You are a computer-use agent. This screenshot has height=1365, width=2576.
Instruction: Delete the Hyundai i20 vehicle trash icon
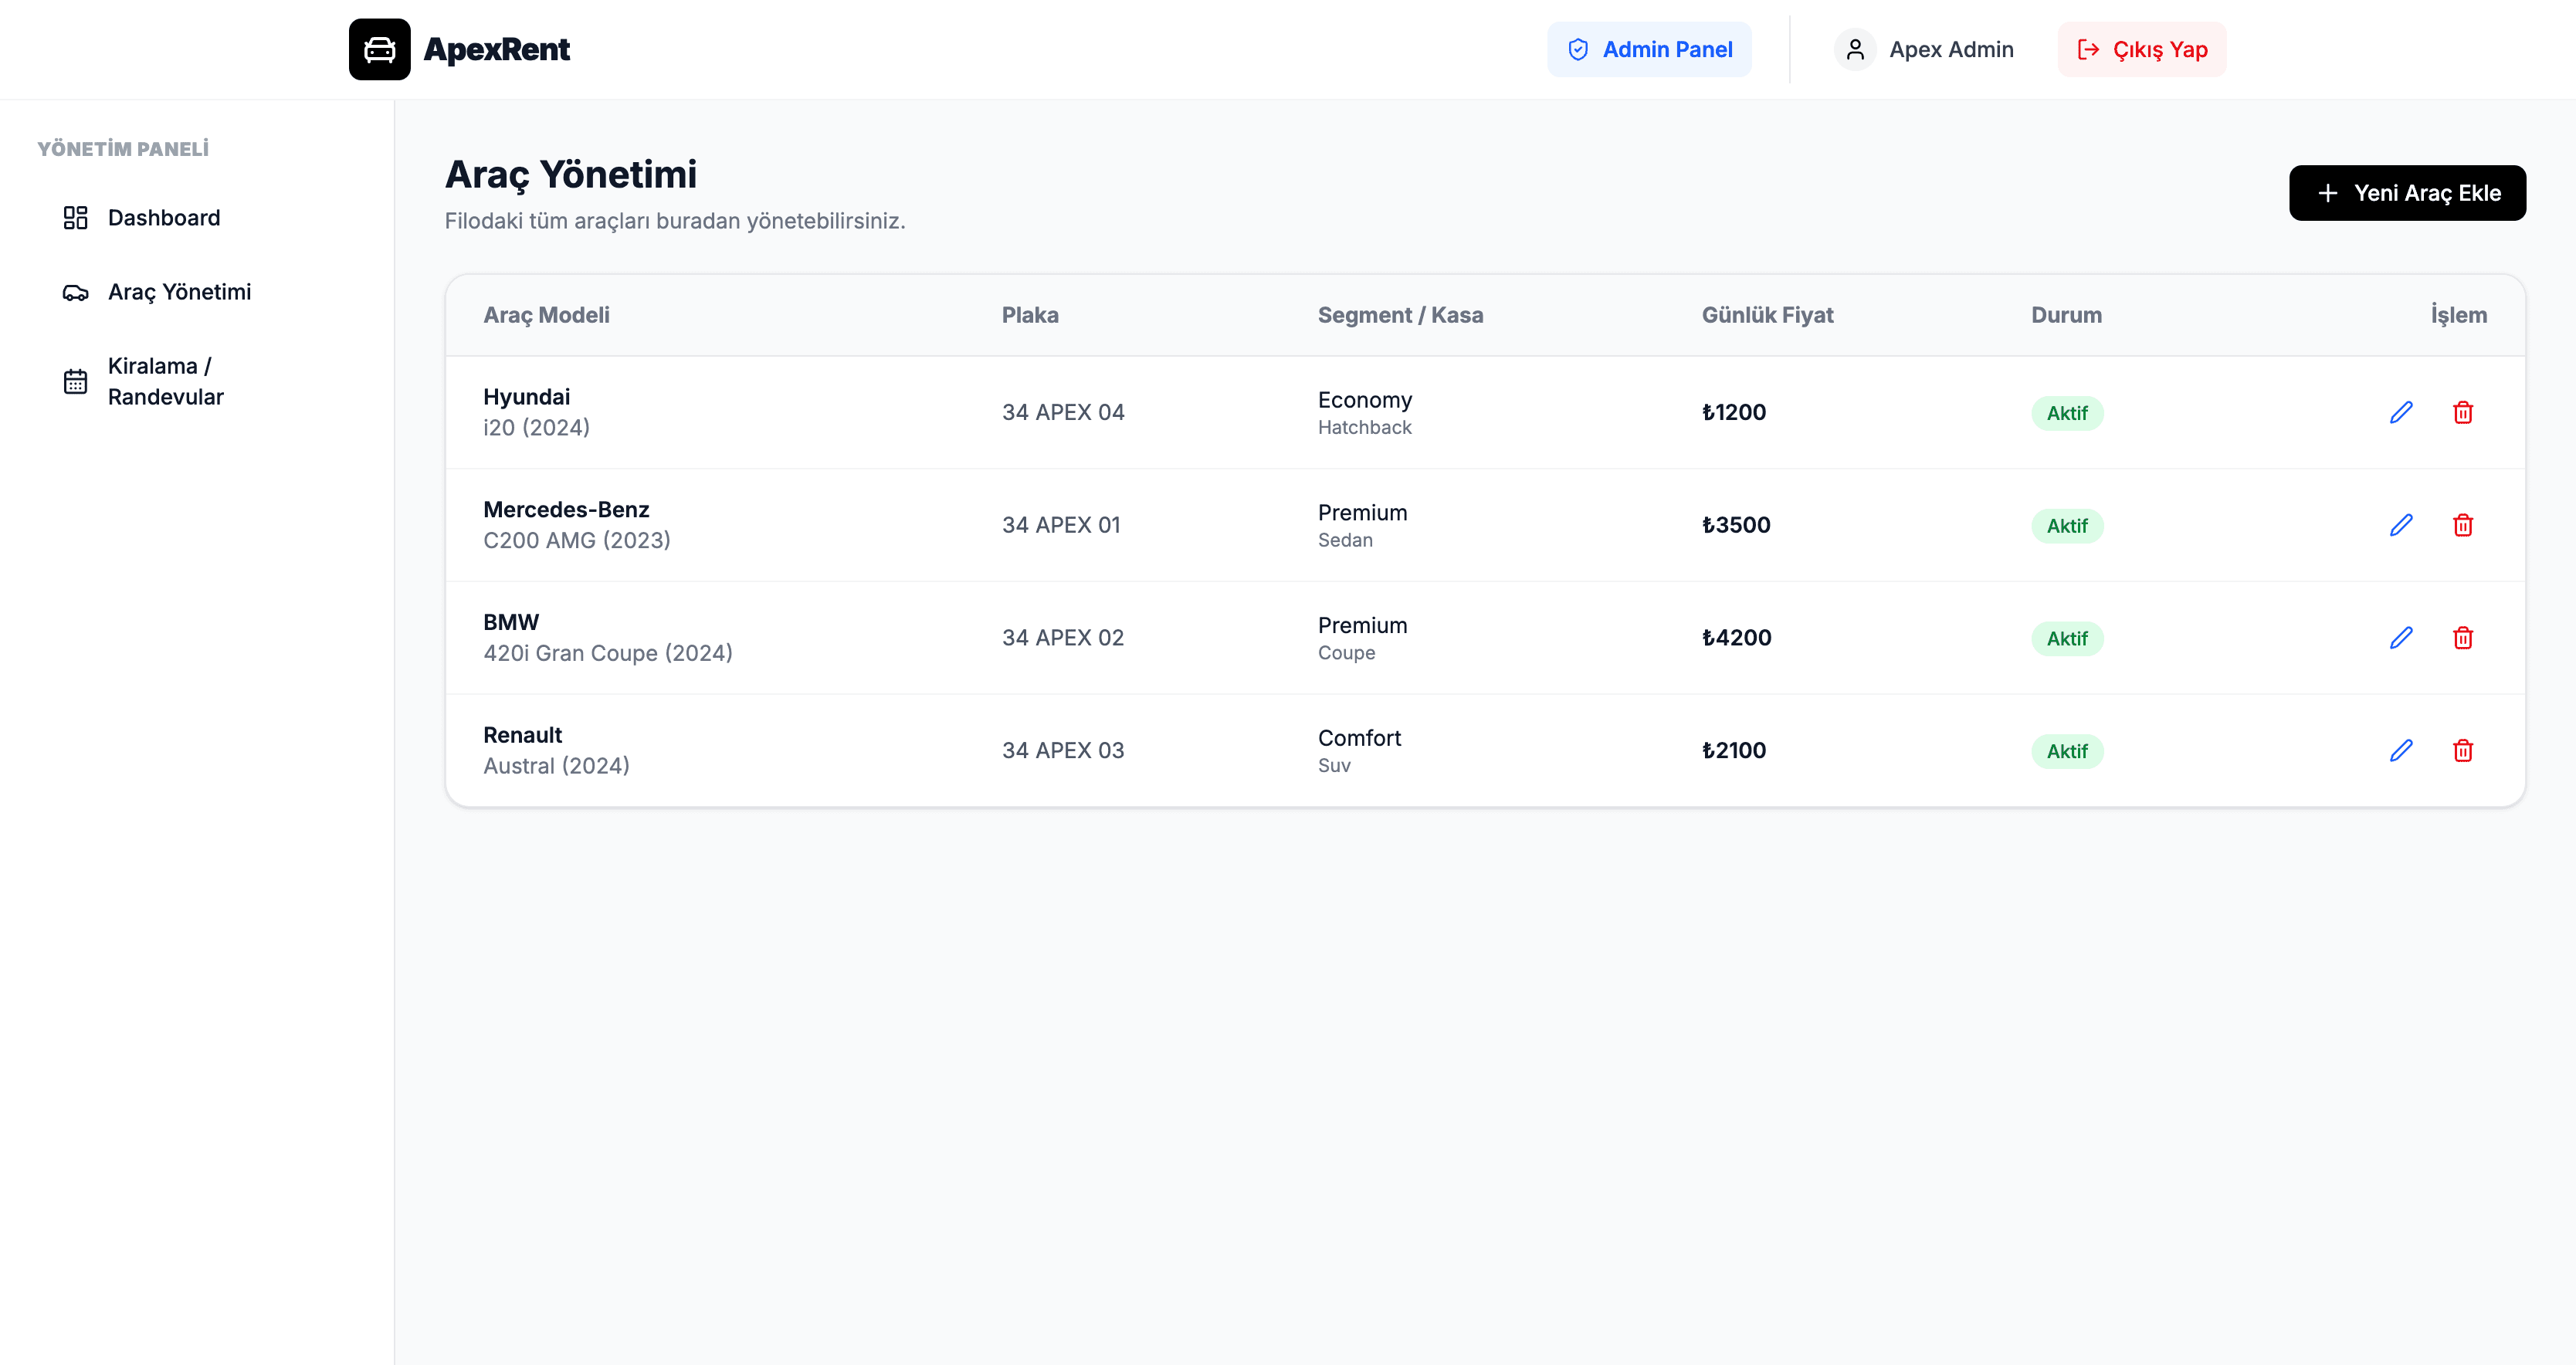[2462, 412]
